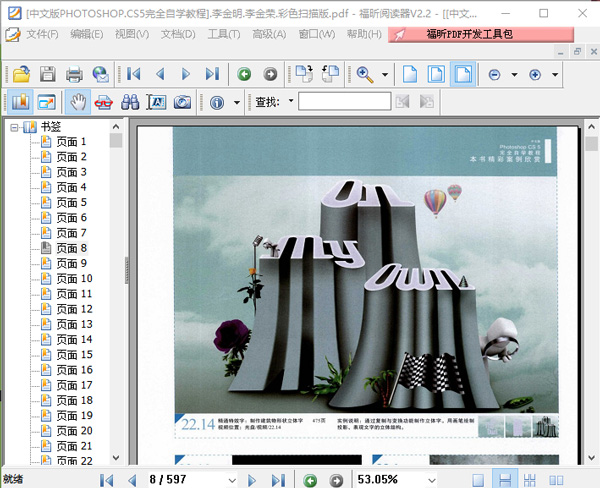Open dropdown next to info icon
The height and width of the screenshot is (488, 600).
pos(237,103)
